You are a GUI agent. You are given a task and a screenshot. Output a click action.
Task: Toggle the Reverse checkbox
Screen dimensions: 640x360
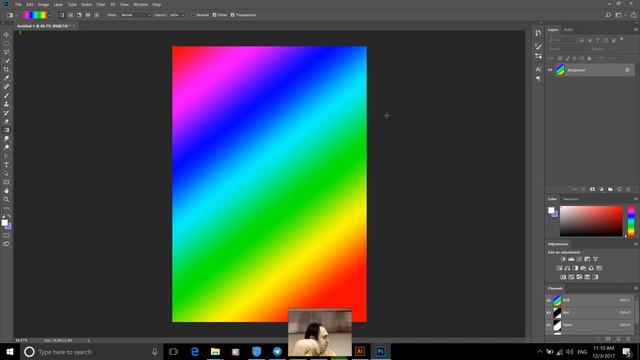point(193,15)
